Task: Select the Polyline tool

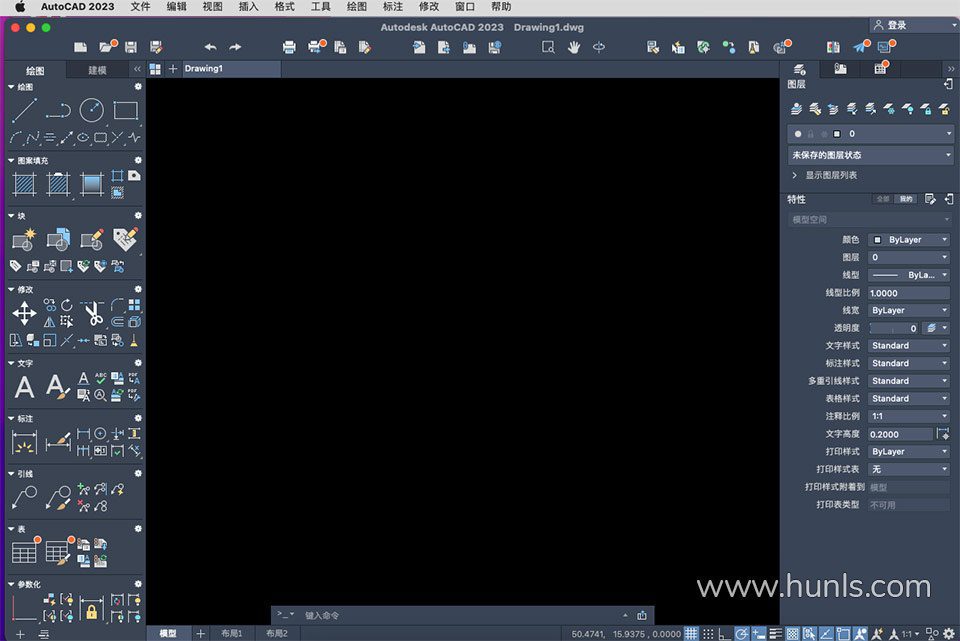Action: click(x=58, y=110)
